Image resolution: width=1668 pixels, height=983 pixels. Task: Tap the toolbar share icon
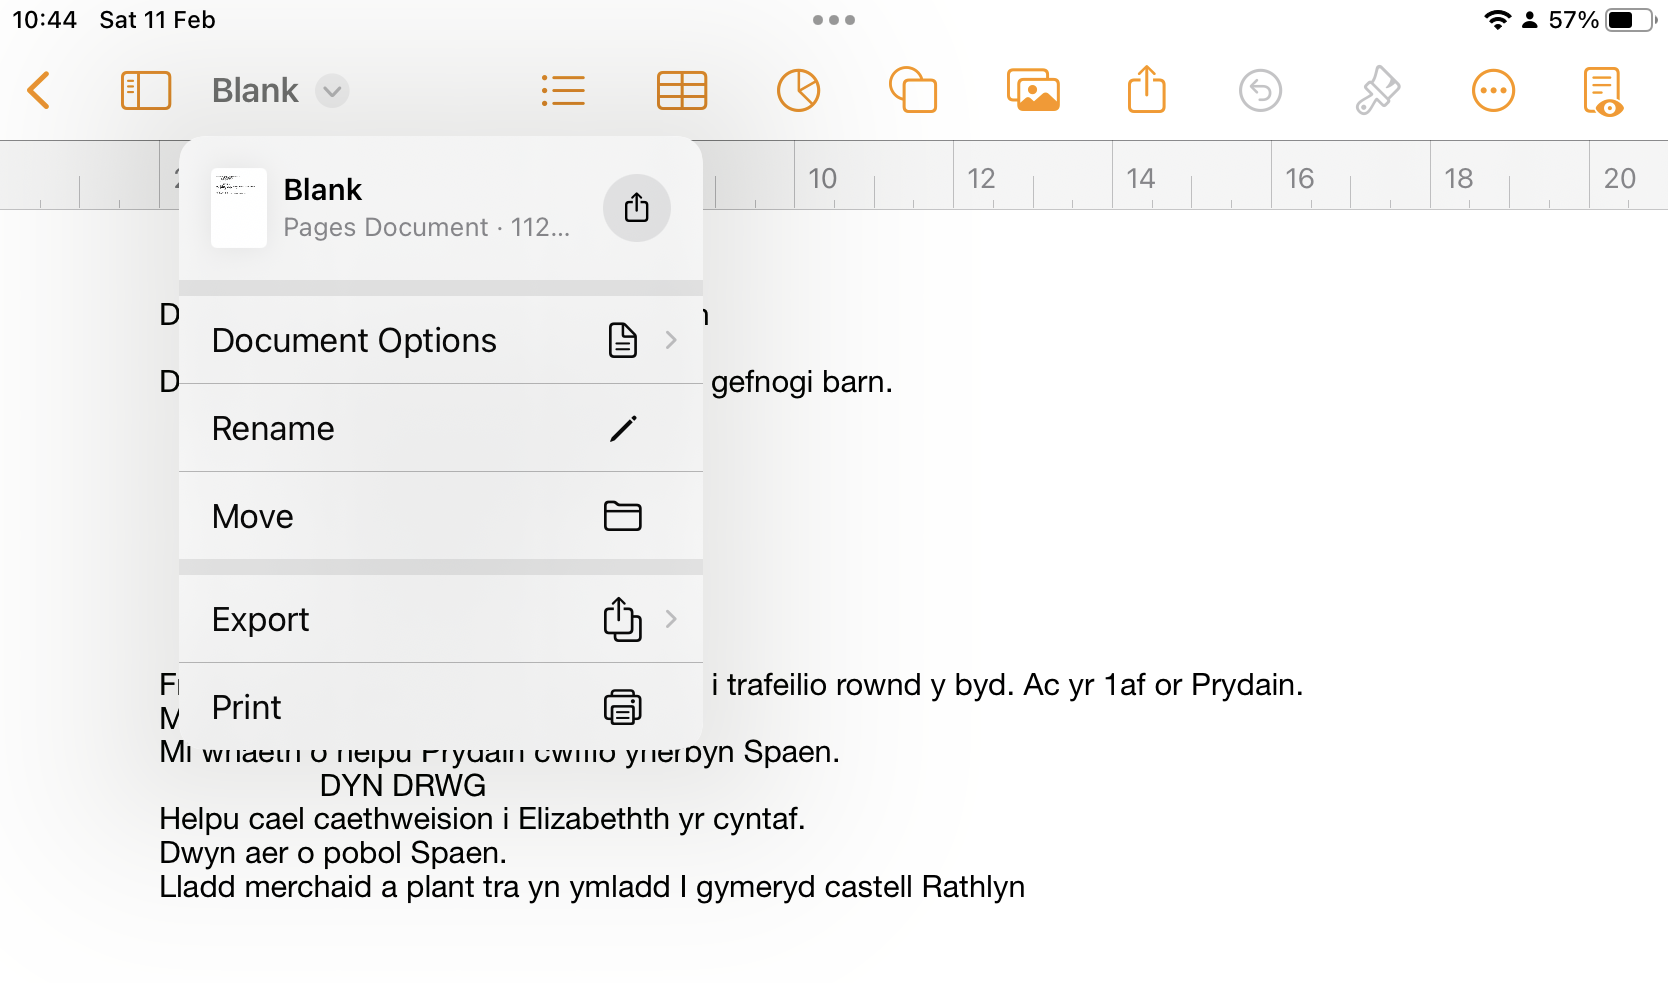1146,91
